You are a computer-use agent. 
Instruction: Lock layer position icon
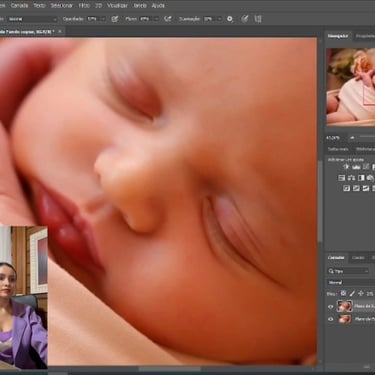pyautogui.click(x=361, y=294)
